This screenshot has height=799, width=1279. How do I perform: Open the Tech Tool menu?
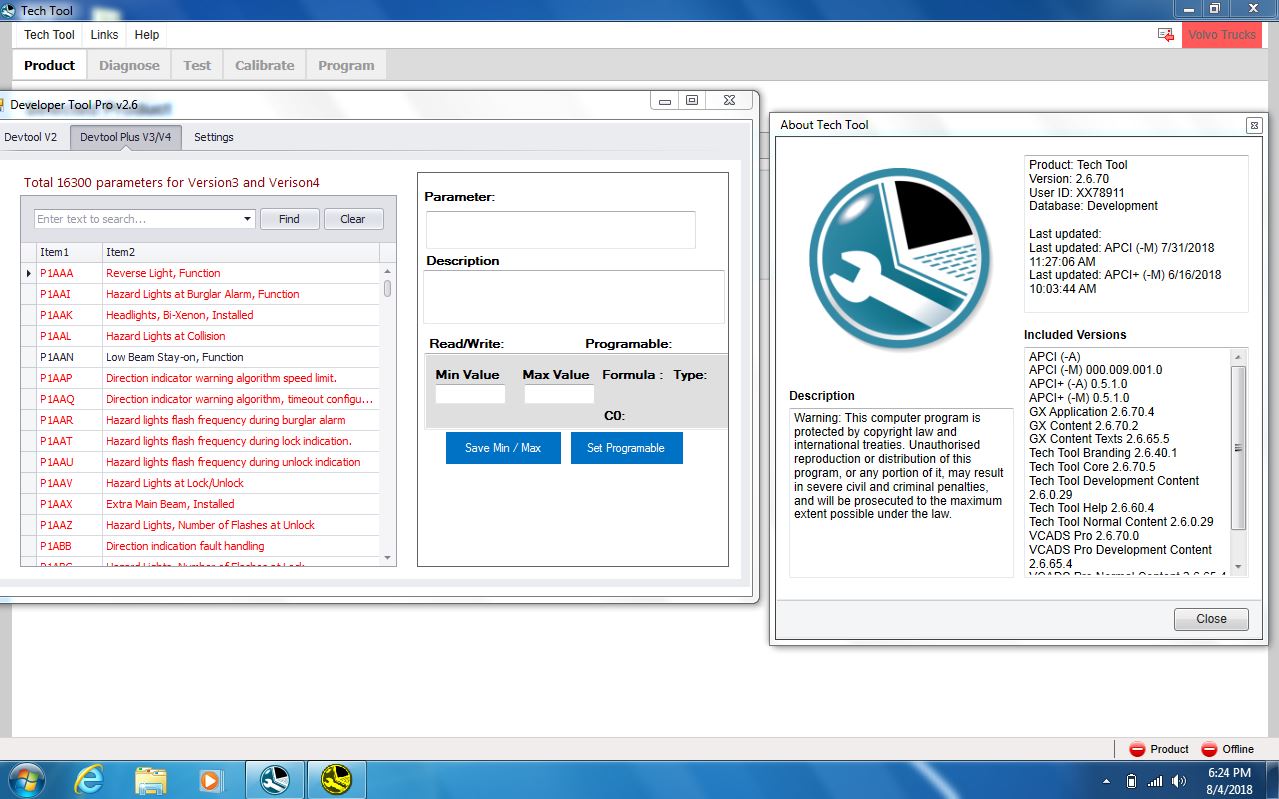[x=49, y=35]
